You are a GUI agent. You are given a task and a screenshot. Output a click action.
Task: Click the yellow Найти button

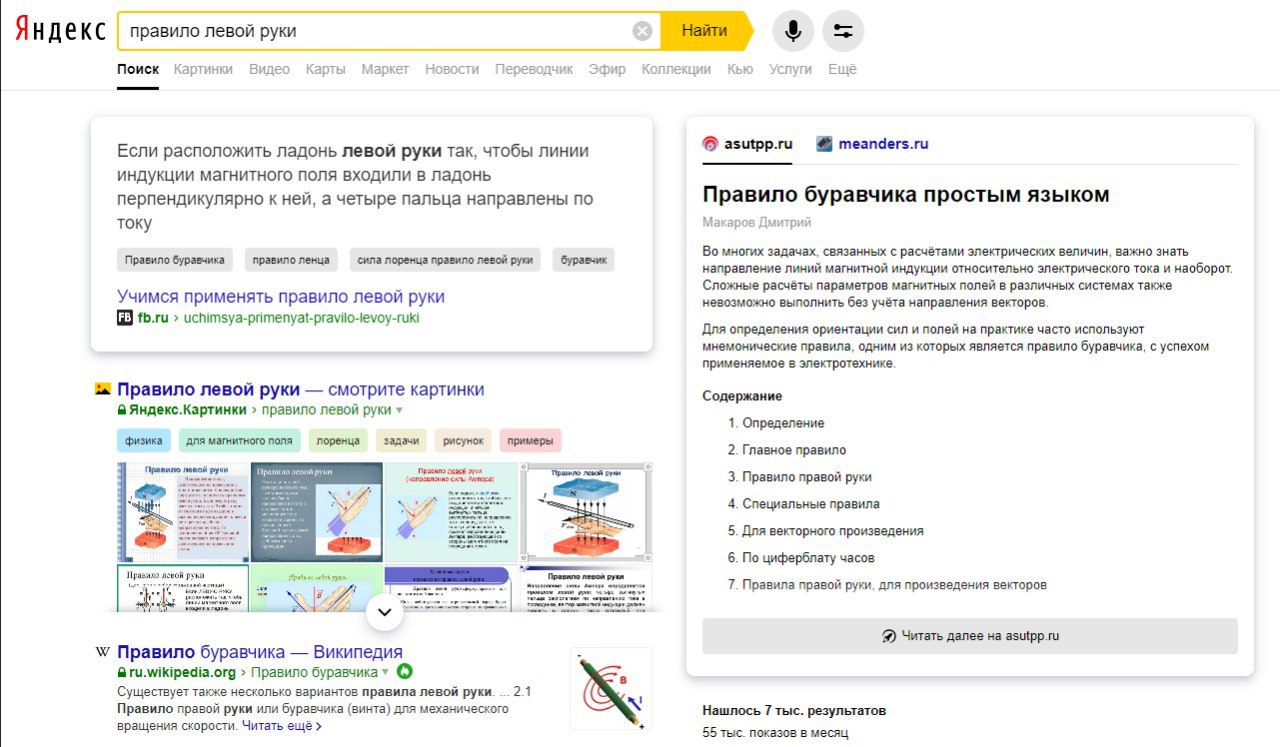tap(705, 31)
